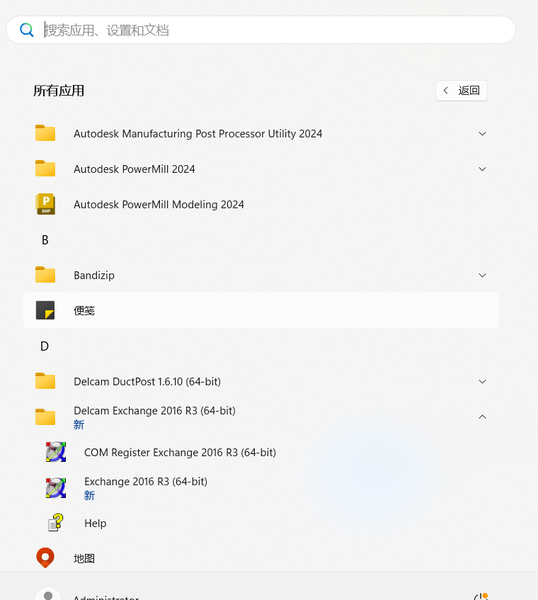Image resolution: width=538 pixels, height=600 pixels.
Task: Click the 返回 back button
Action: tap(461, 91)
